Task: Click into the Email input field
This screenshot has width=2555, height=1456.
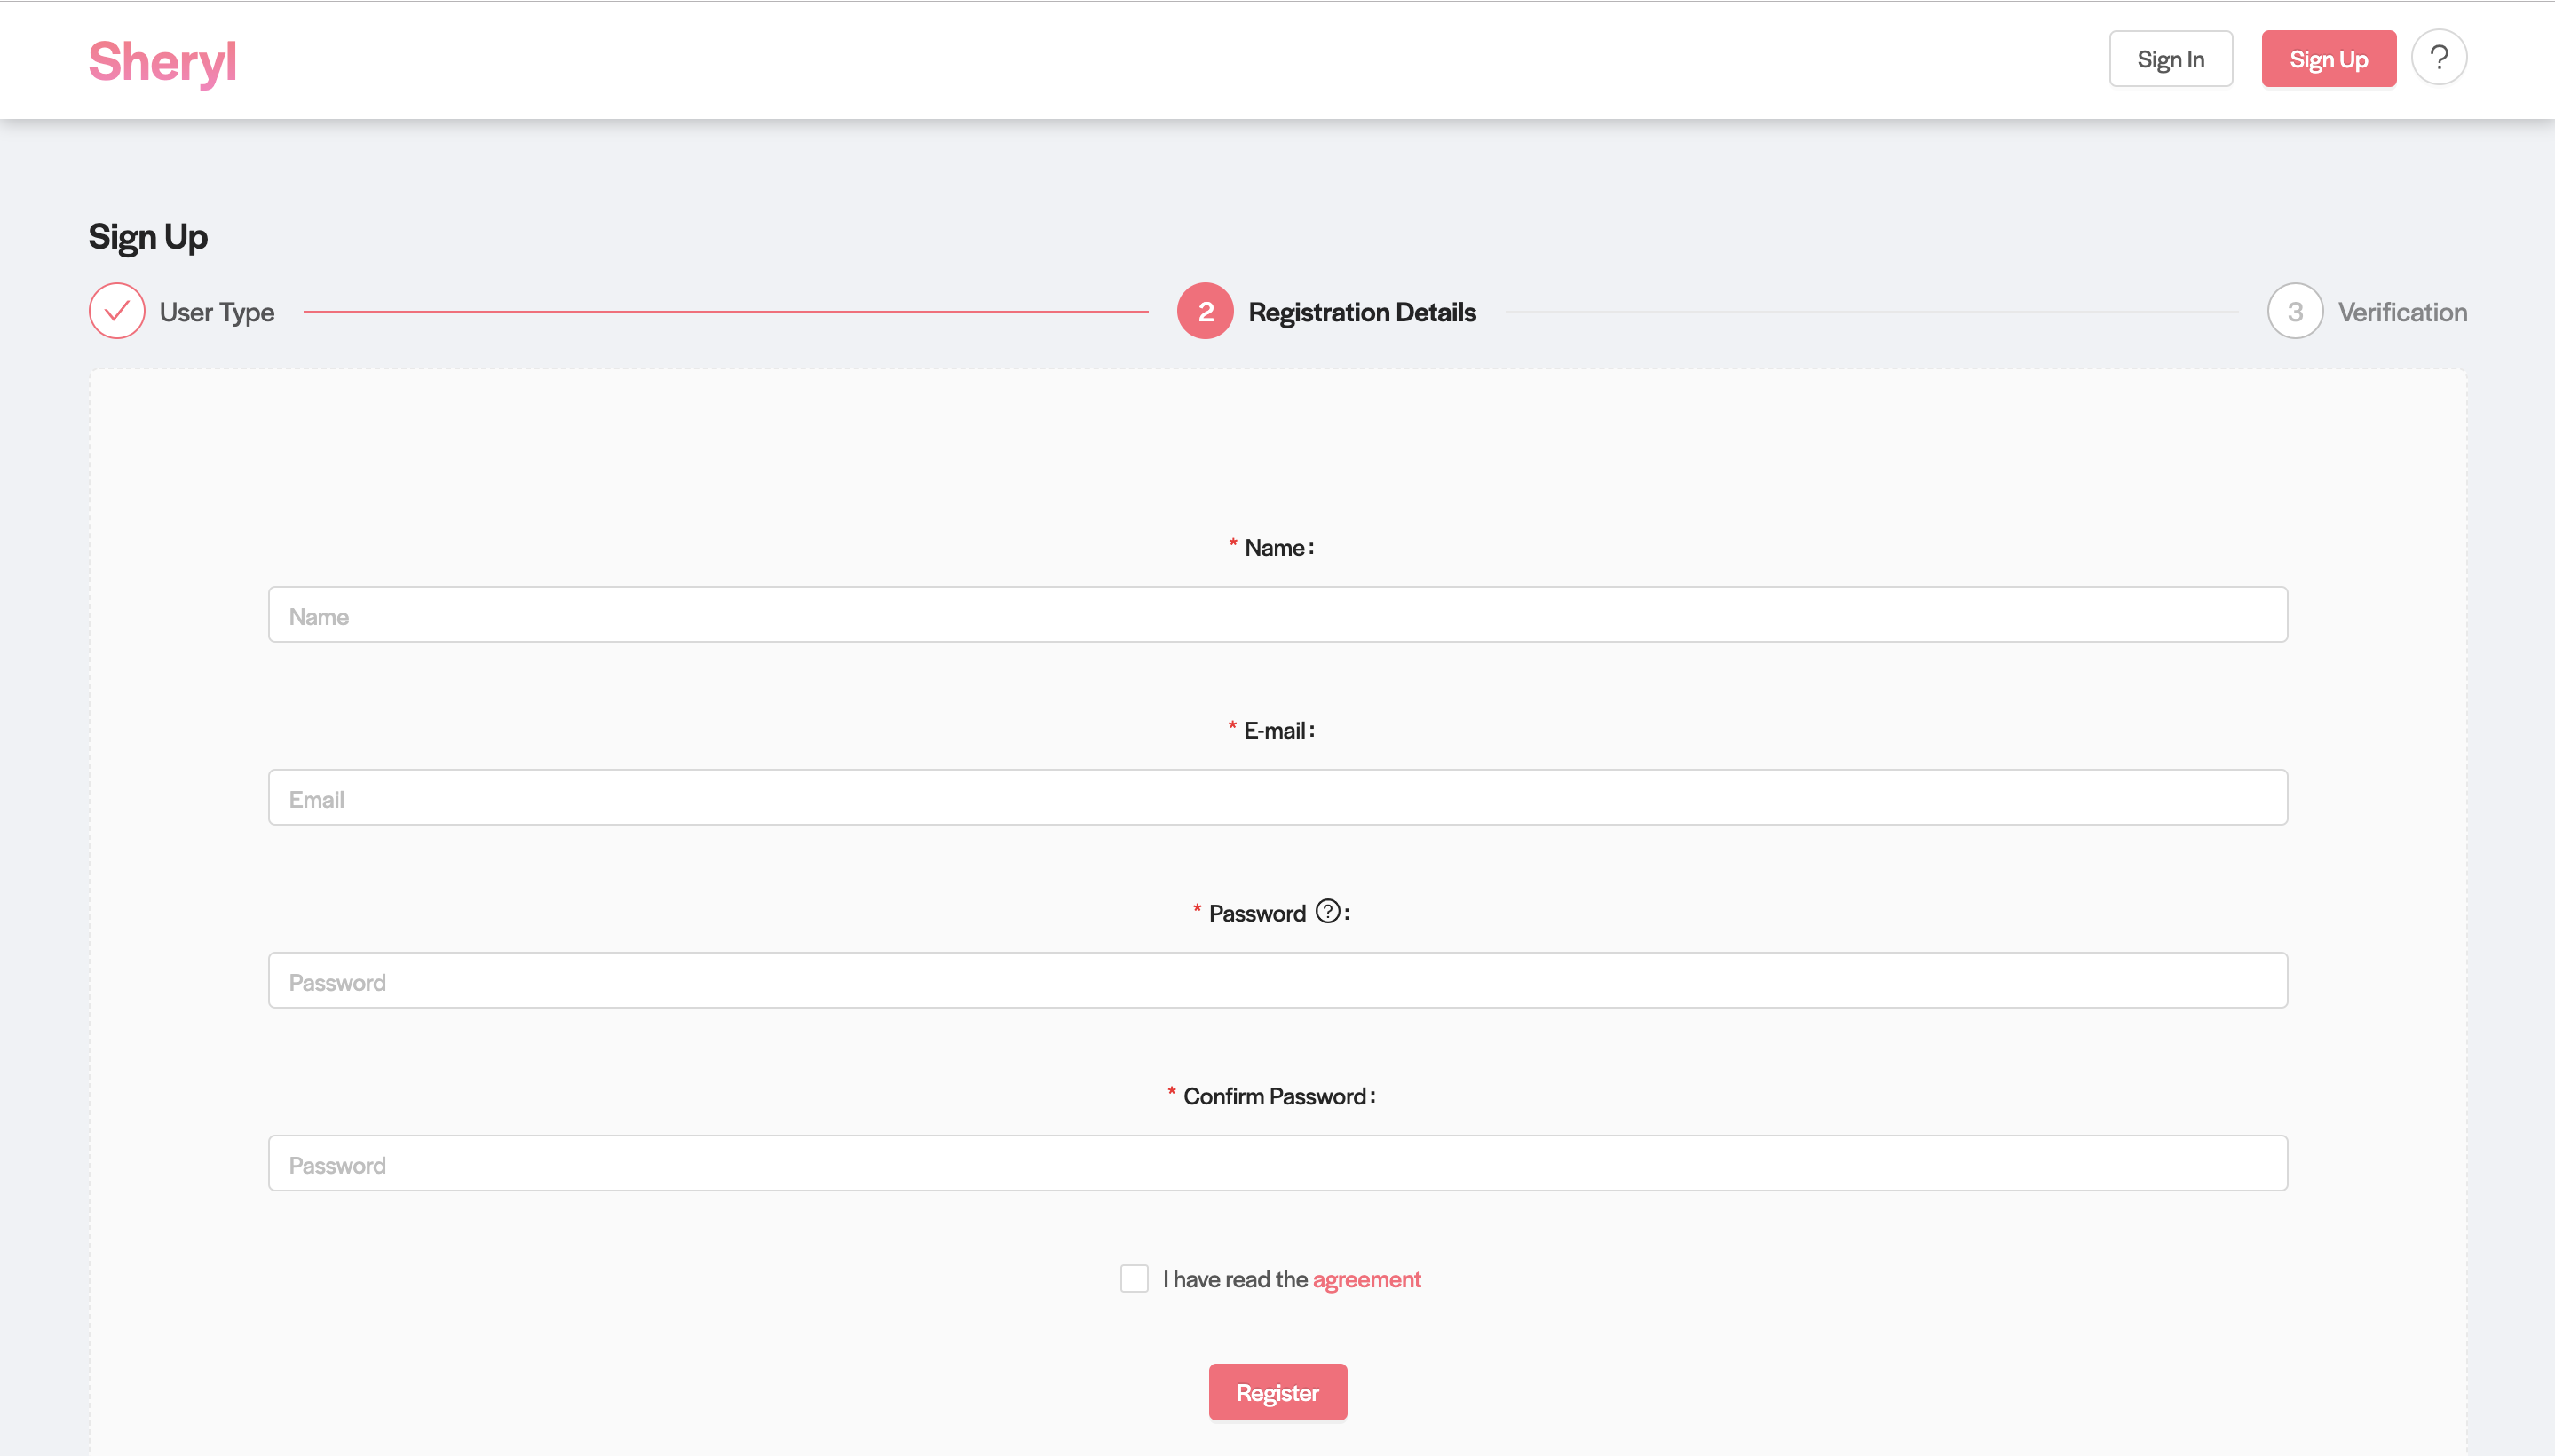Action: pos(1277,798)
